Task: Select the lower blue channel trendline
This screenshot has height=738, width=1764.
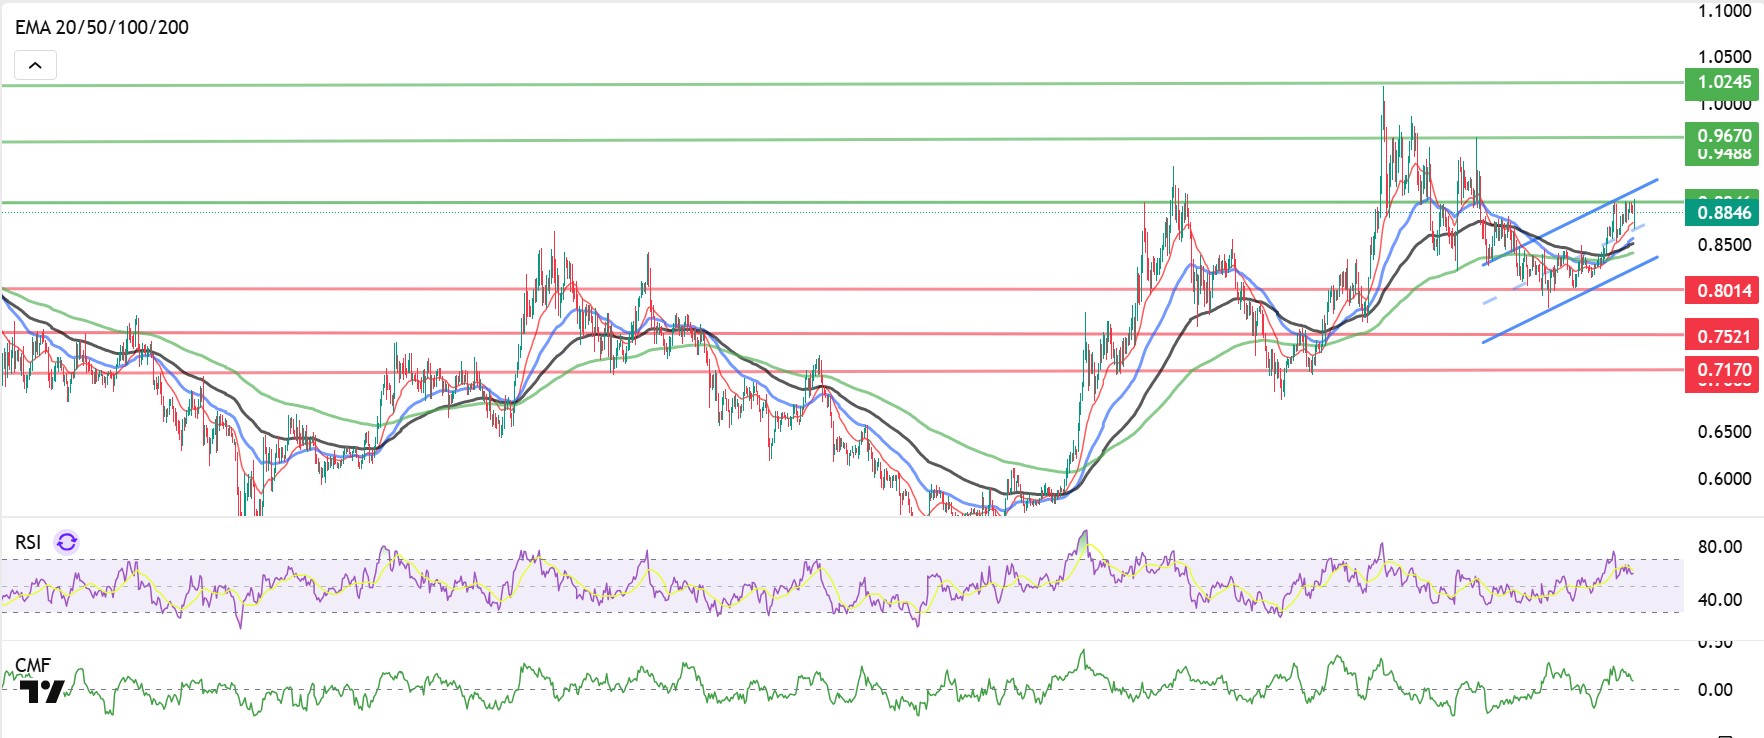Action: [x=1570, y=300]
